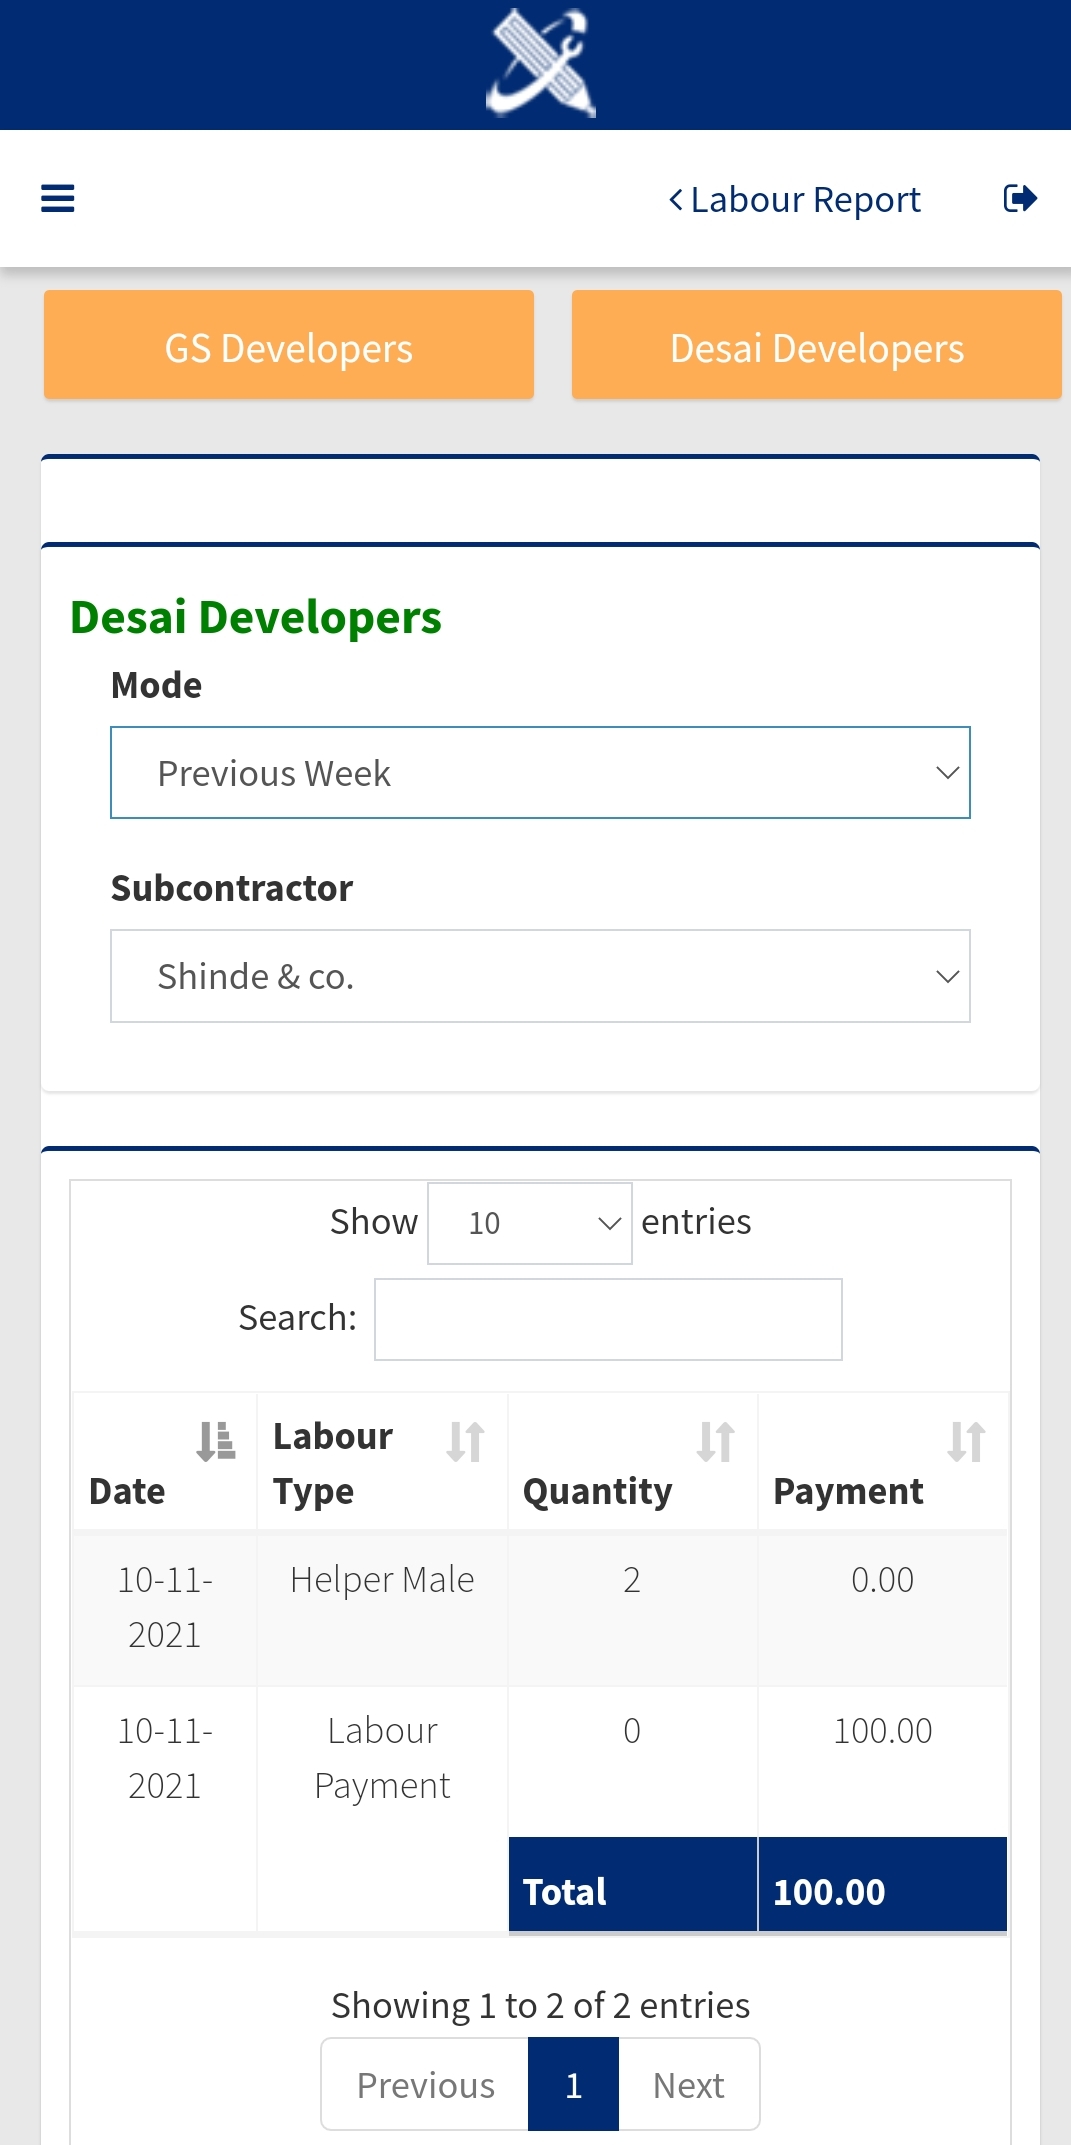Expand Subcontractor dropdown showing Shinde & co.
The width and height of the screenshot is (1071, 2145).
coord(540,976)
